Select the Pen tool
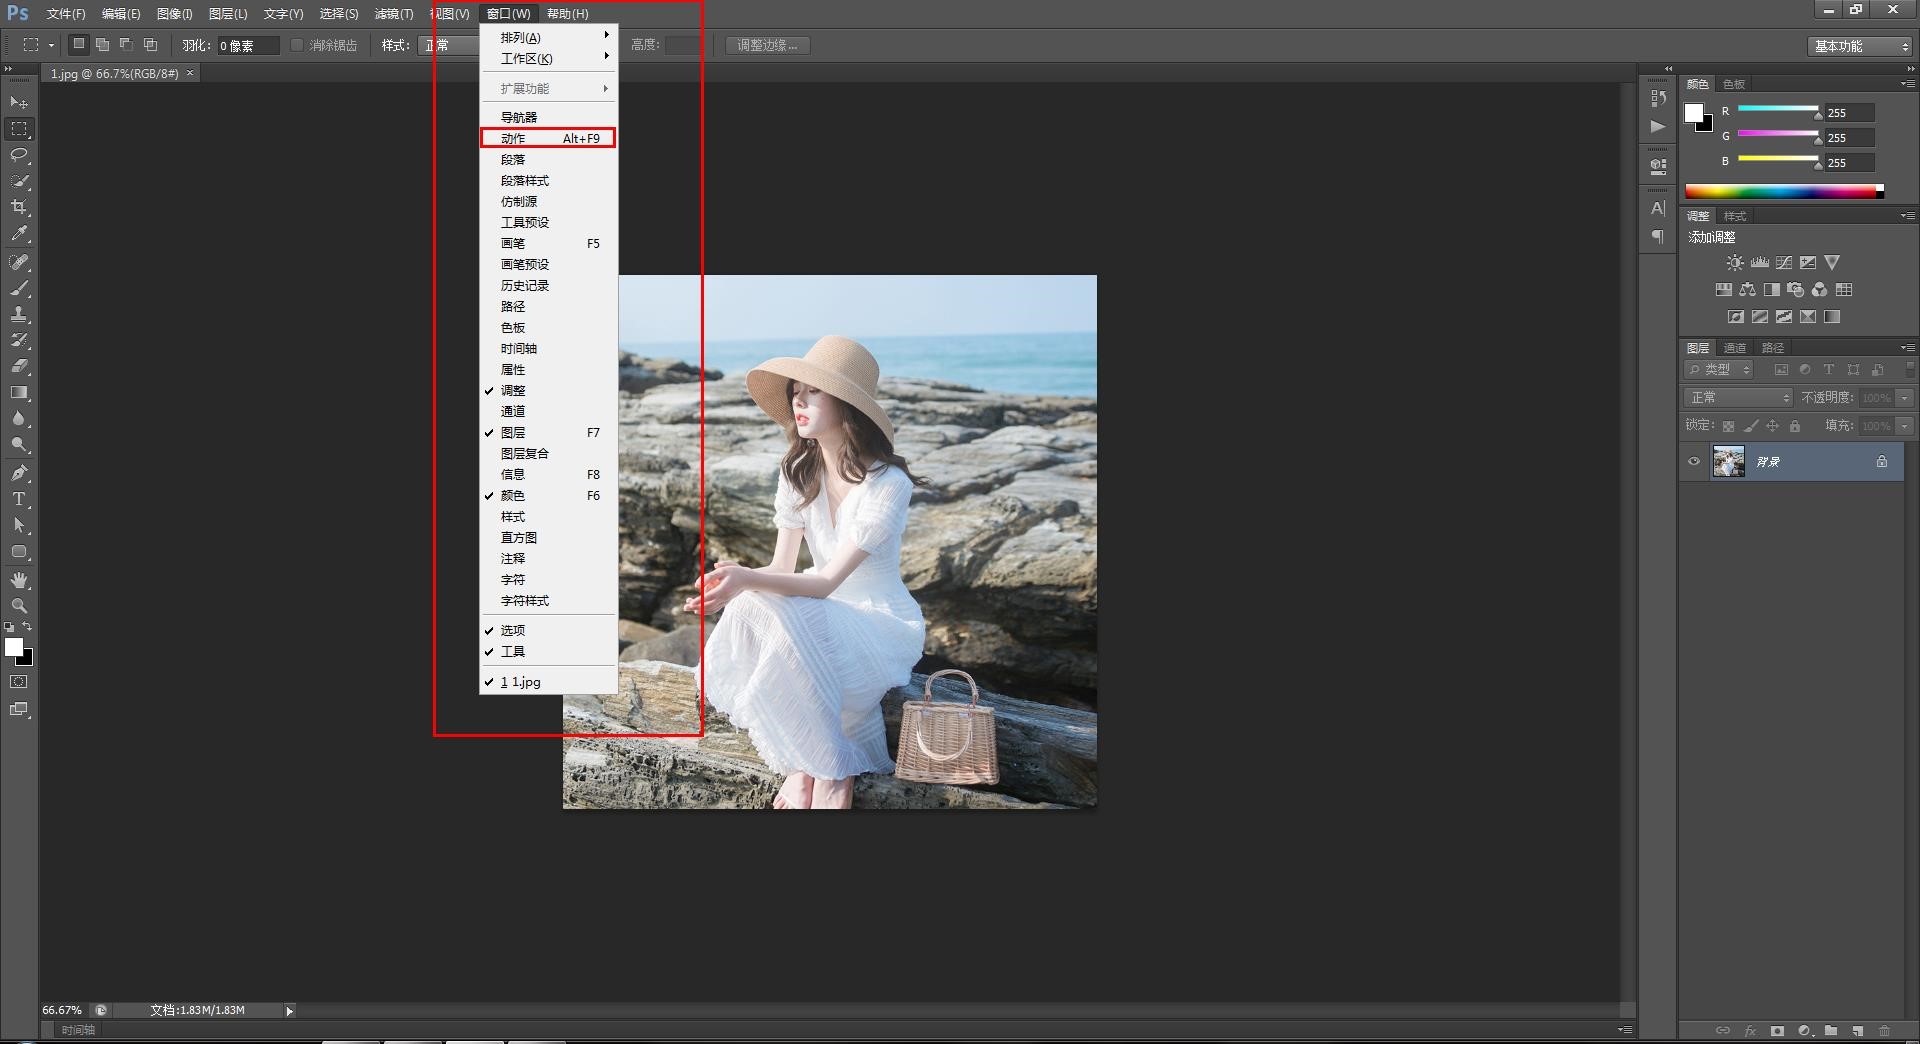The image size is (1920, 1044). (x=19, y=473)
